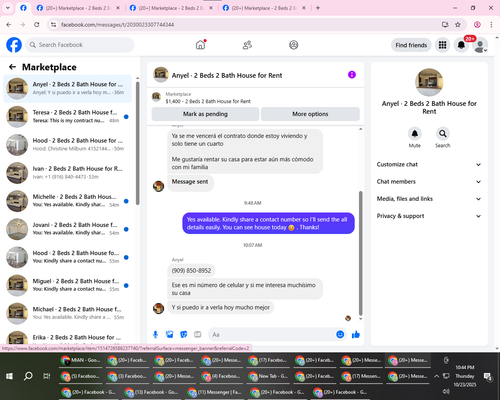Click Anyel's large profile picture in sidebar
The image size is (500, 400).
429,82
